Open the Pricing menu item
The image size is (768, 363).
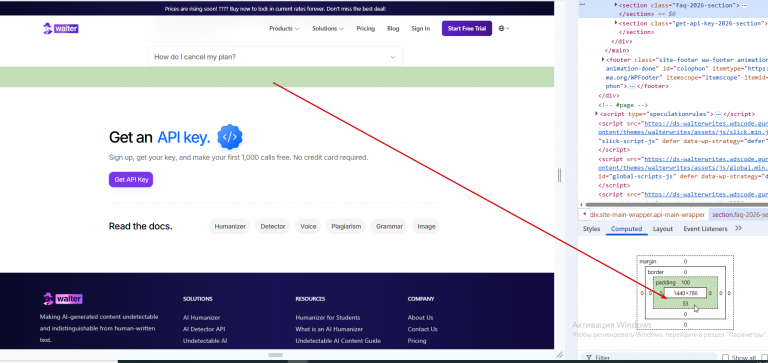[365, 28]
